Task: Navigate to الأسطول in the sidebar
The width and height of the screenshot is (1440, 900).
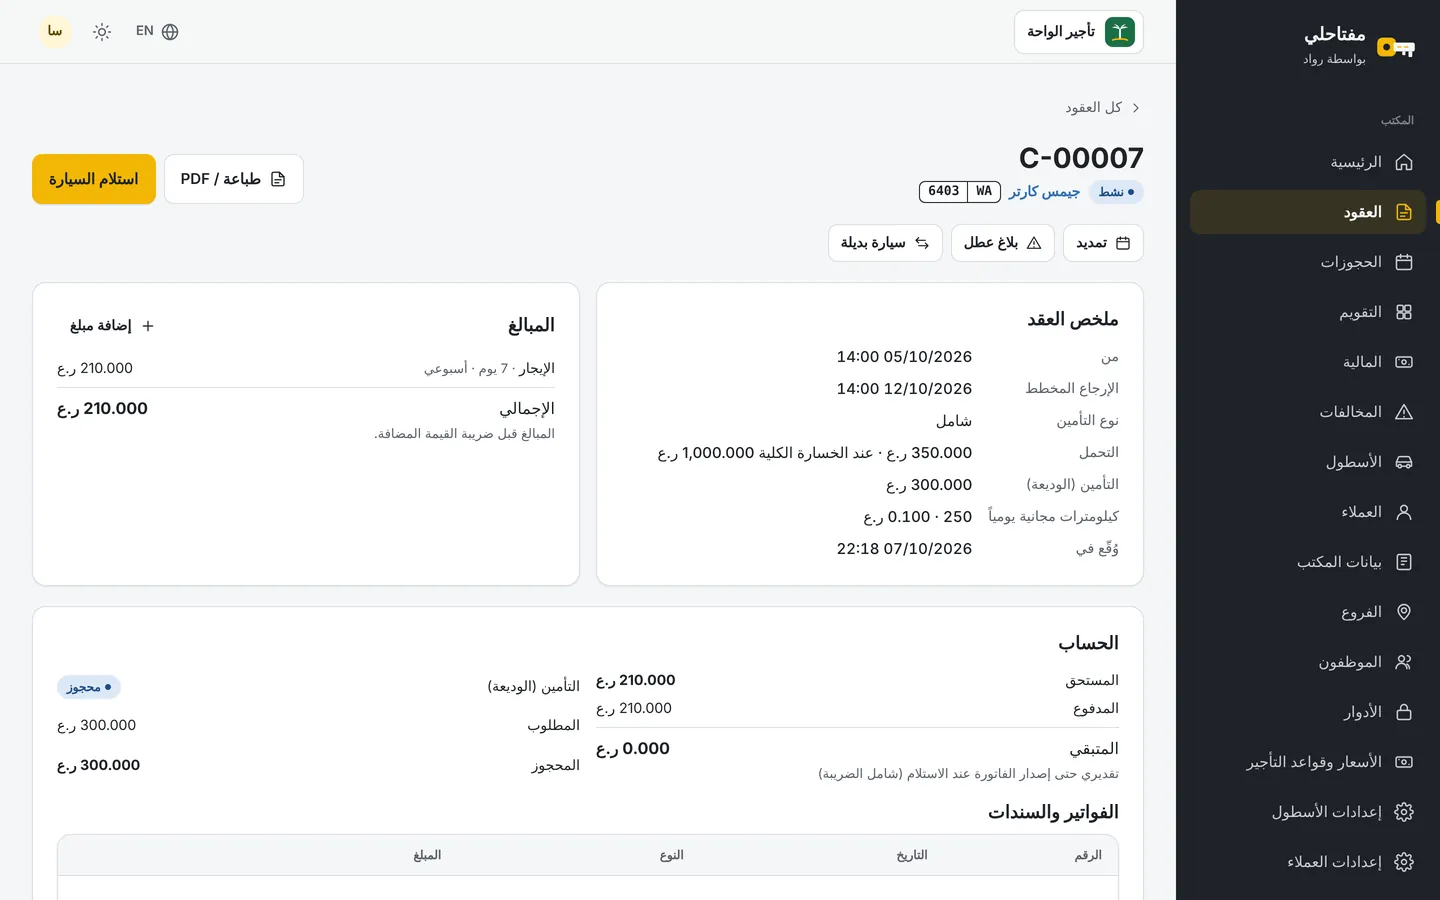Action: pos(1308,462)
